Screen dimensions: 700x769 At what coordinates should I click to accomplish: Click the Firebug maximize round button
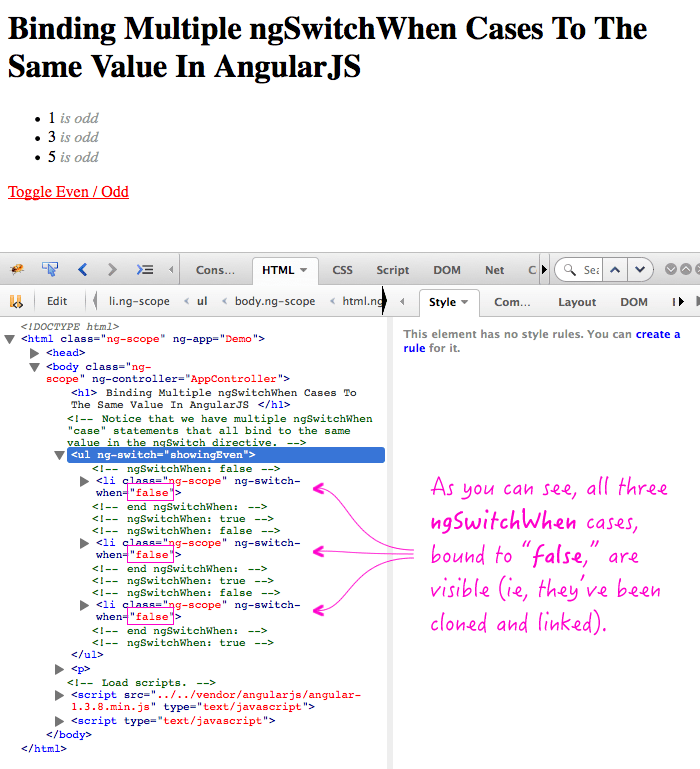[686, 269]
